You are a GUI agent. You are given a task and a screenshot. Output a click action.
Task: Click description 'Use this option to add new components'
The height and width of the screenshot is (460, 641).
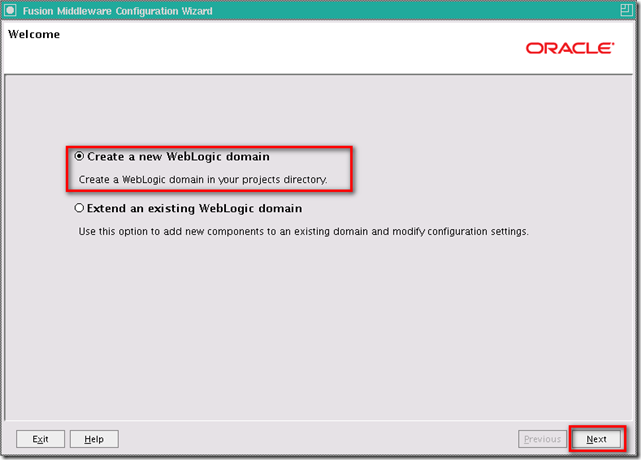(172, 231)
